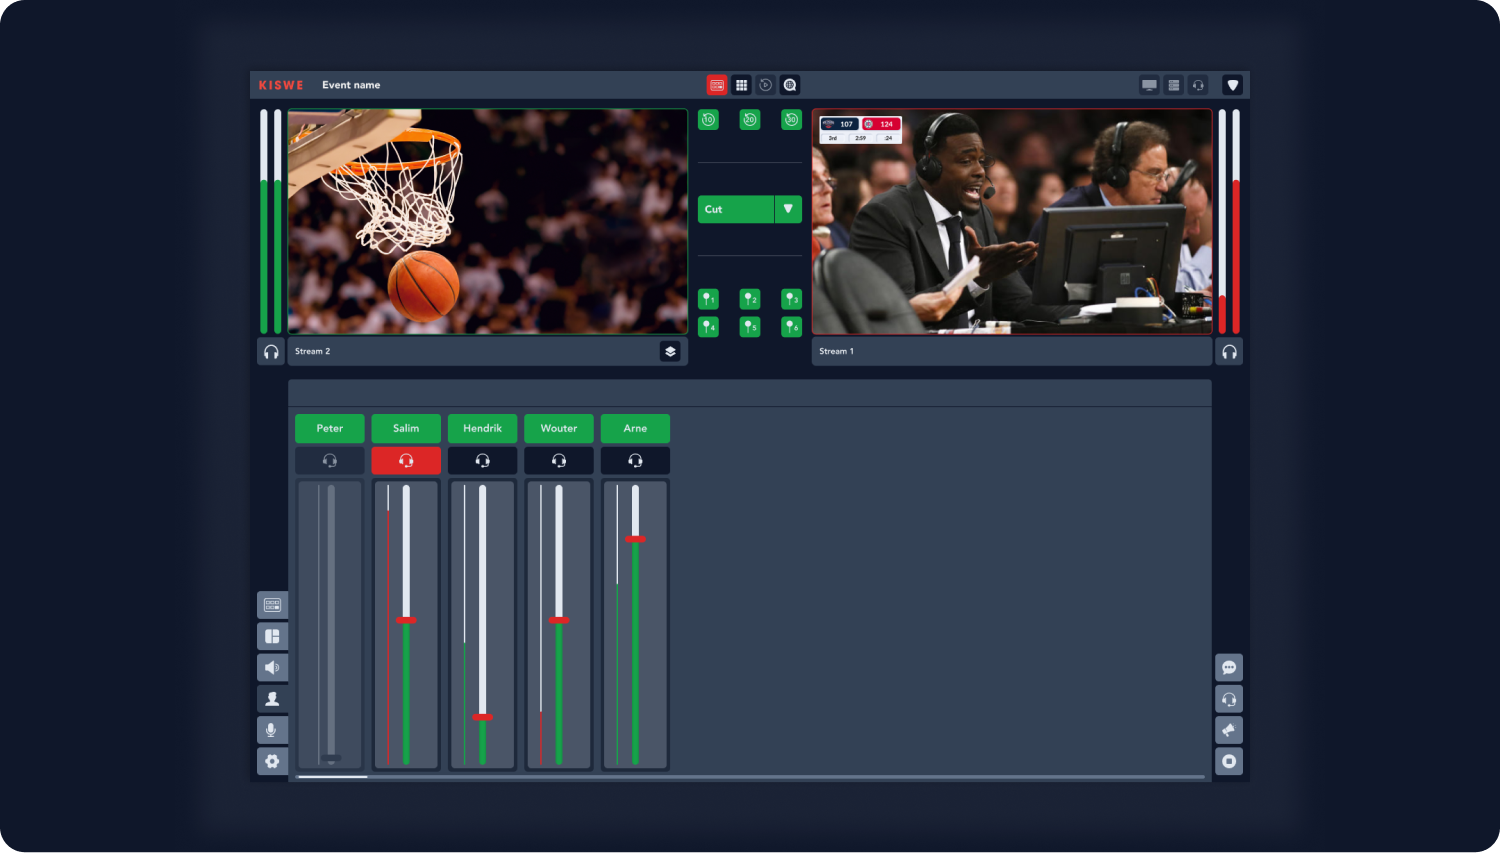Image resolution: width=1500 pixels, height=853 pixels.
Task: Click the Stream 1 label
Action: [x=836, y=351]
